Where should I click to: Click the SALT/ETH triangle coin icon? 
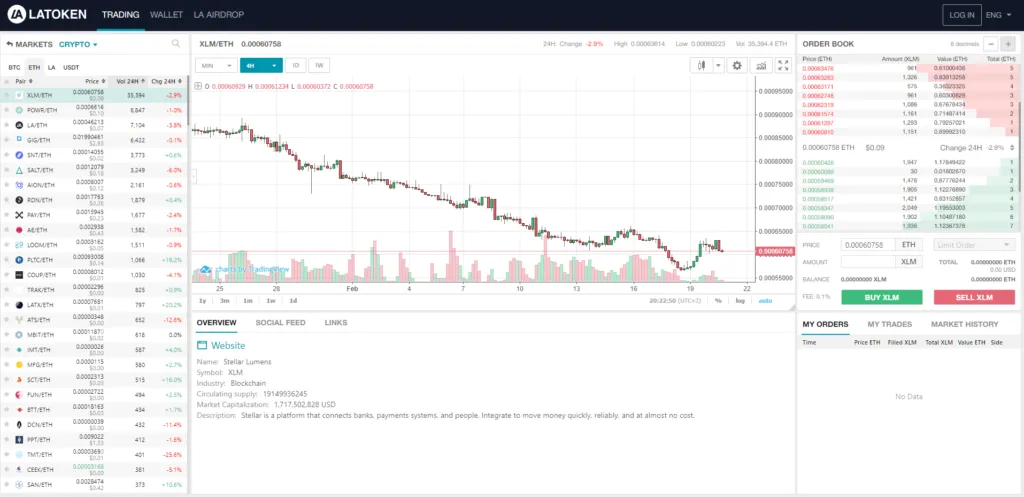coord(20,170)
